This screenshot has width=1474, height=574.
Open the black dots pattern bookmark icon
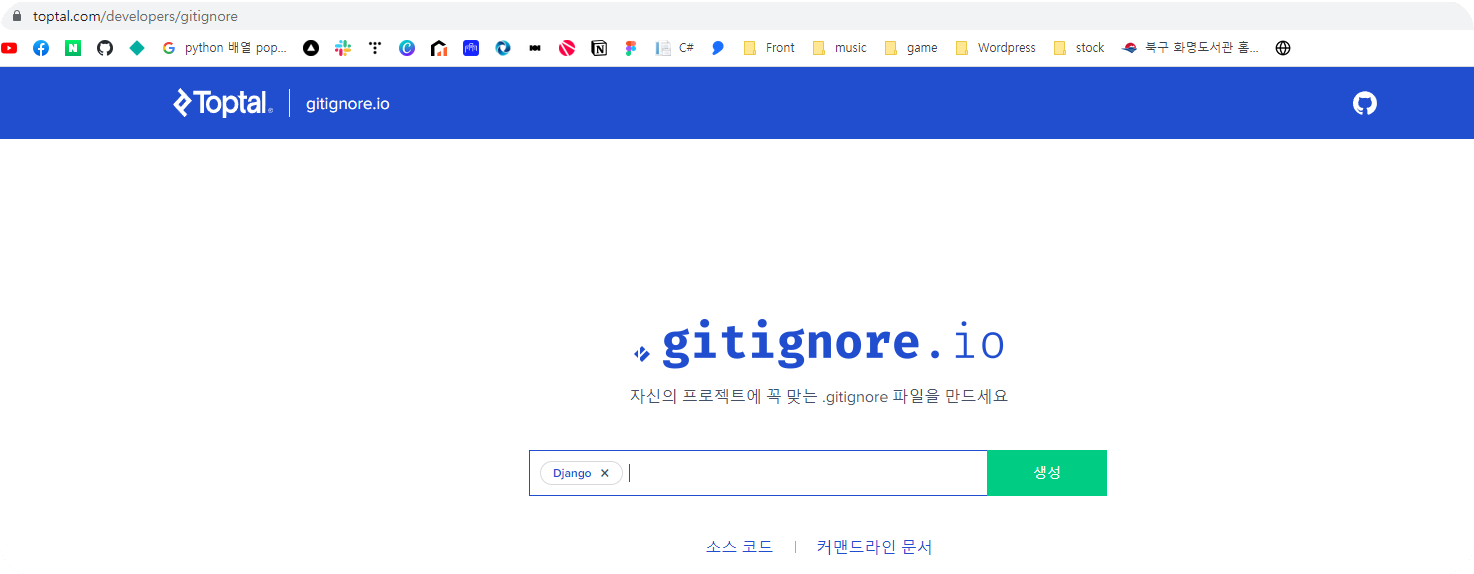(x=375, y=48)
